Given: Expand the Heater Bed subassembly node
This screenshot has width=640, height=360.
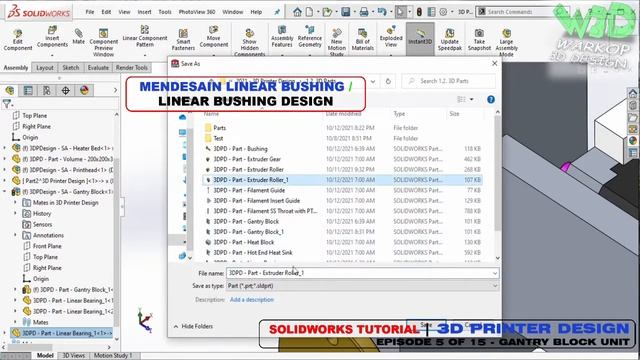Looking at the screenshot, I should pyautogui.click(x=4, y=148).
